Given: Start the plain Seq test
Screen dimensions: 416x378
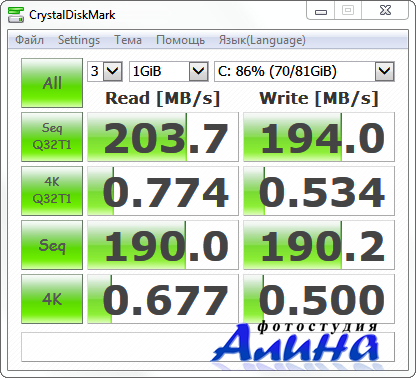Looking at the screenshot, I should (52, 245).
